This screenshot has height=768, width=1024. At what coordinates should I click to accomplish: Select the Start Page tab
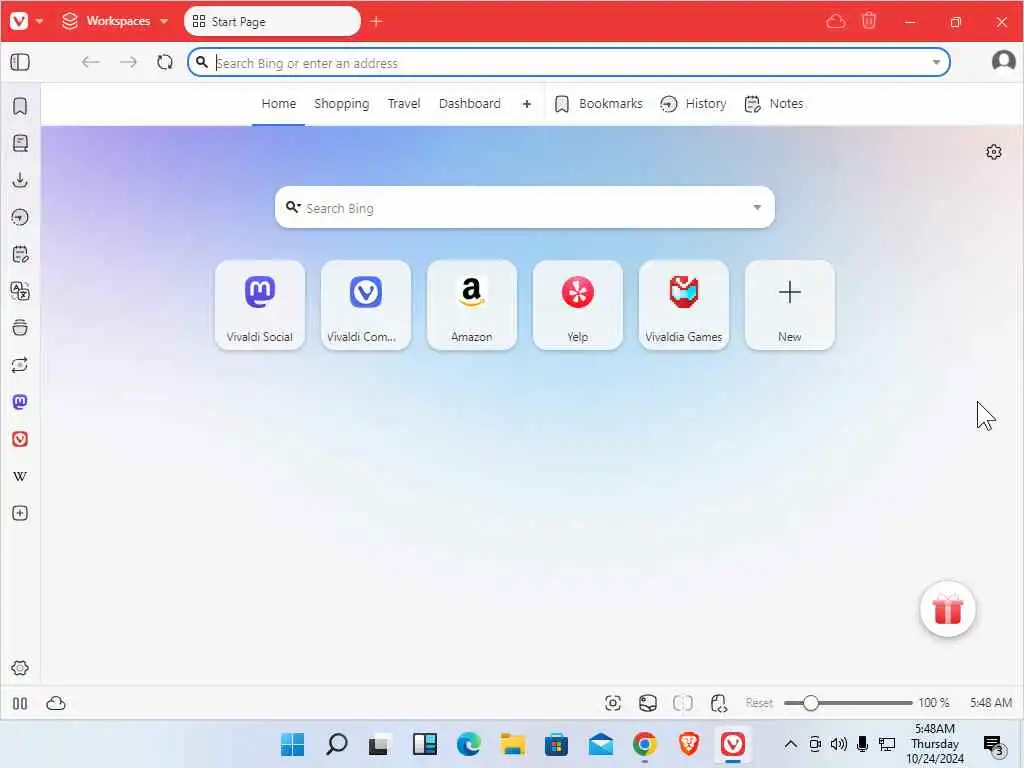[272, 22]
